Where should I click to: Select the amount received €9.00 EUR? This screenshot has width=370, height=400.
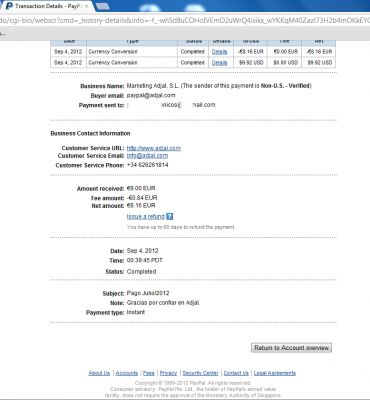(141, 188)
